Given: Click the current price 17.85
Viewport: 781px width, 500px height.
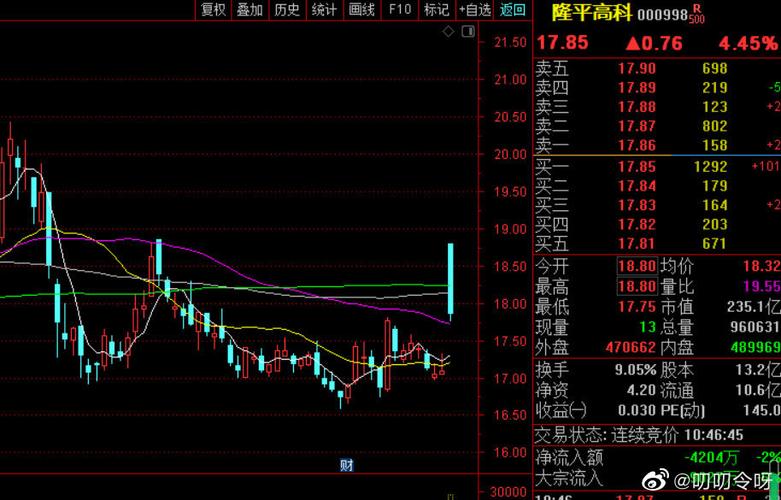Looking at the screenshot, I should 562,43.
